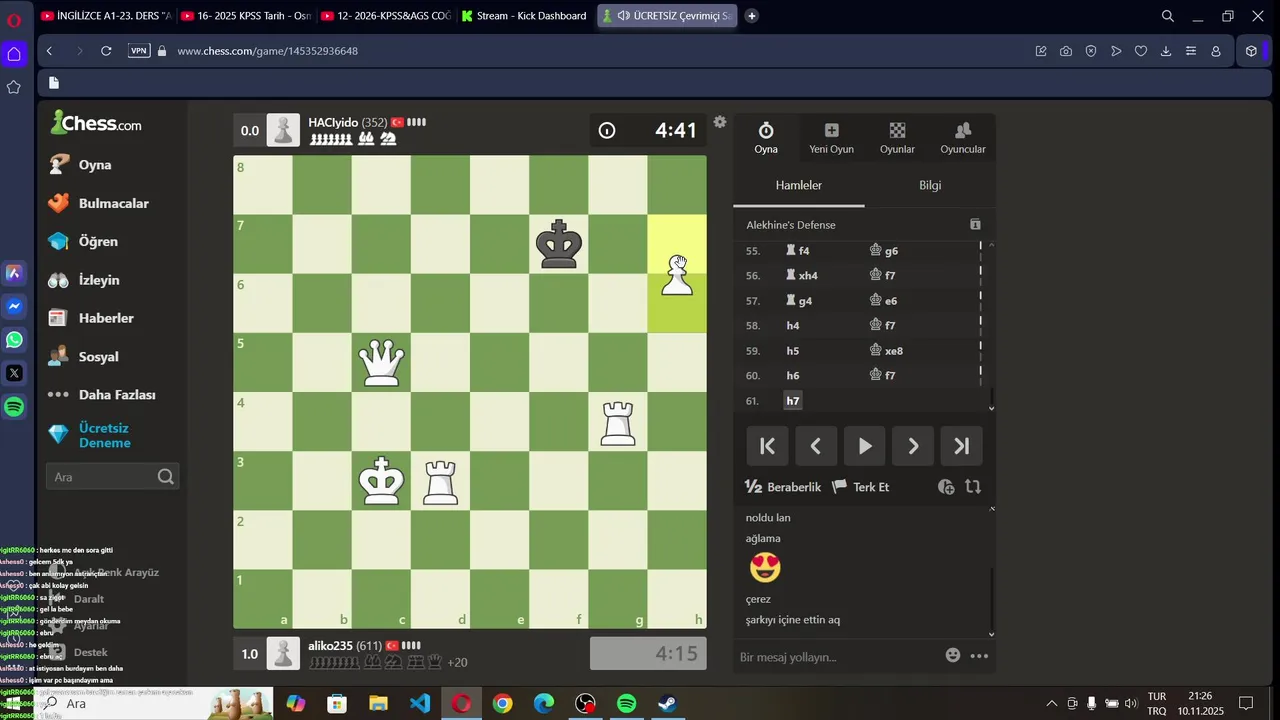Select Öğren in the left sidebar

click(x=84, y=241)
